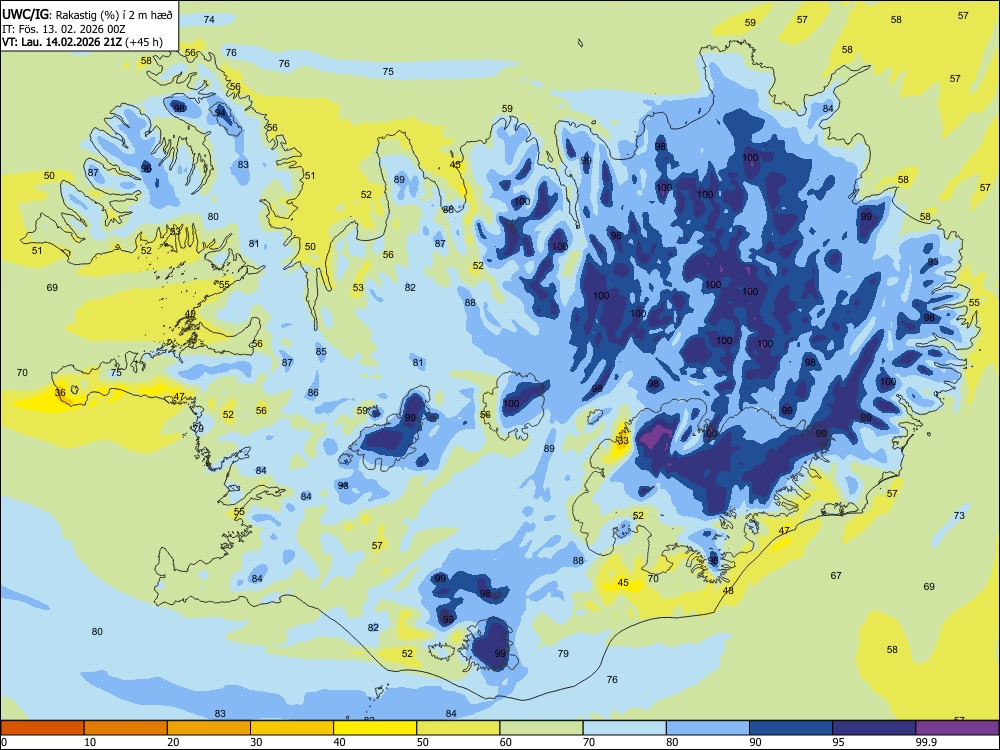Screen dimensions: 1000x750
Task: Click the humidity value '94' on the map
Action: [221, 112]
